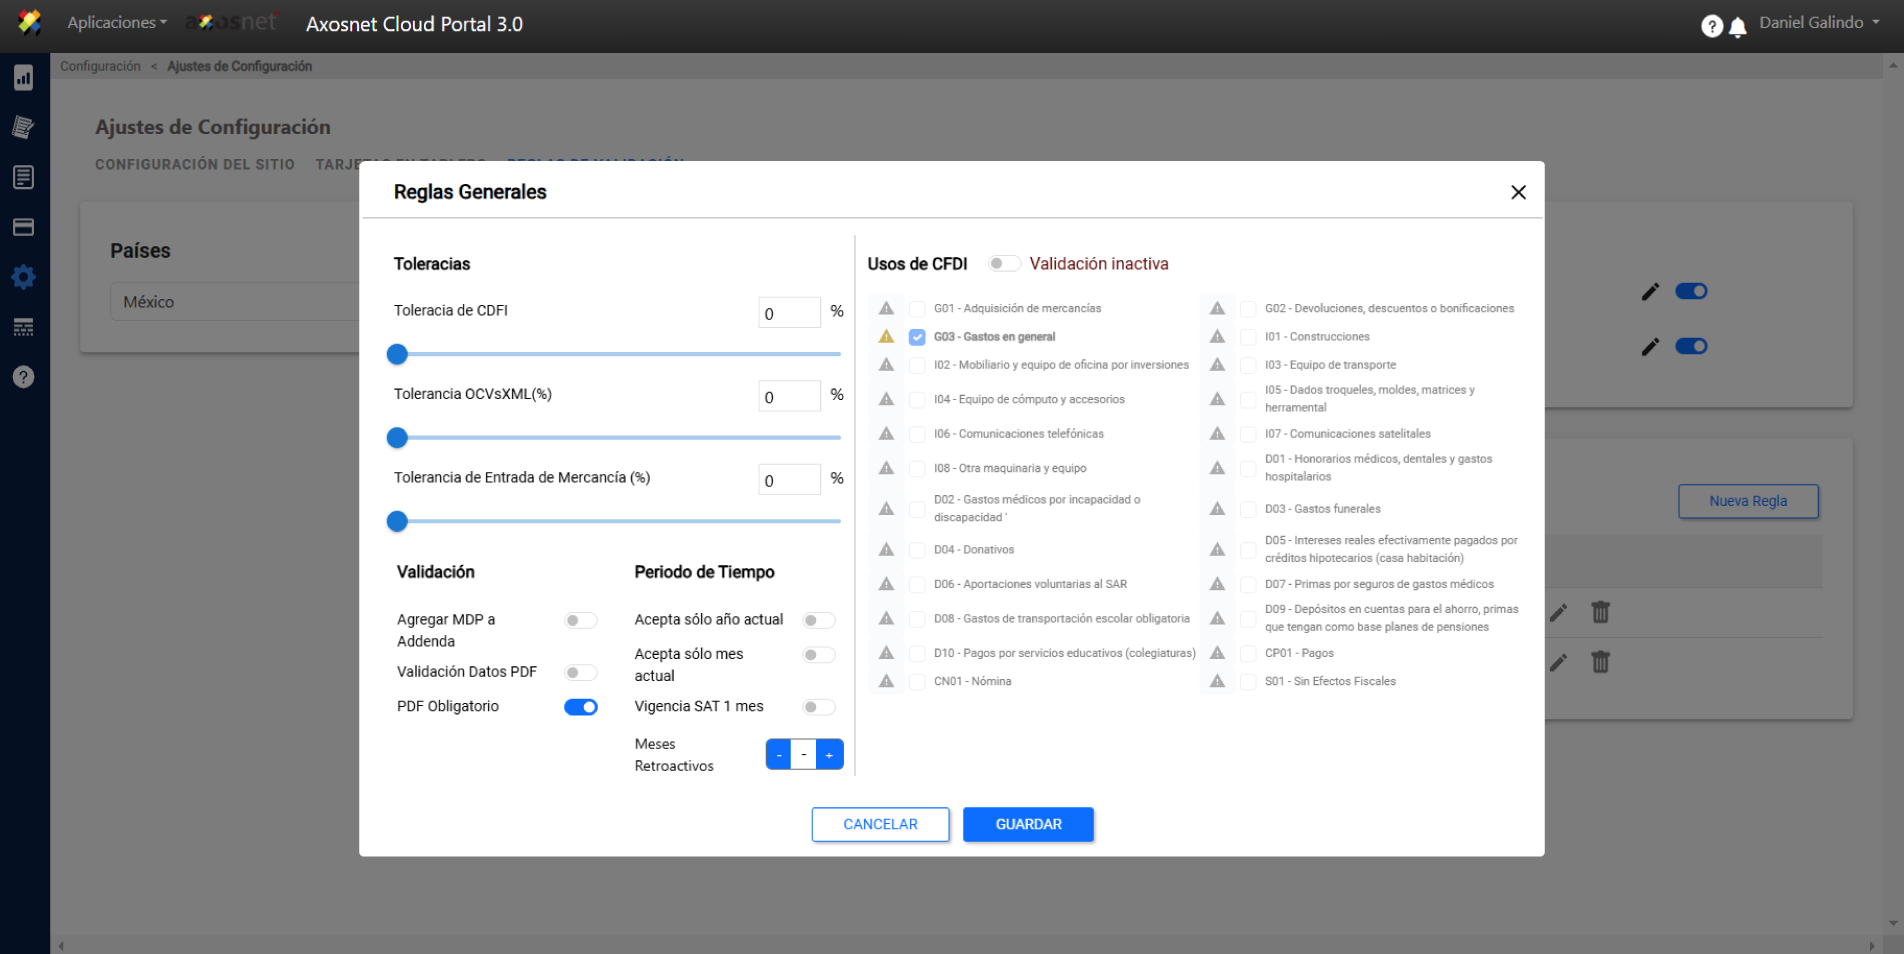Screen dimensions: 1904x954
Task: Click the CANCELAR button
Action: (880, 824)
